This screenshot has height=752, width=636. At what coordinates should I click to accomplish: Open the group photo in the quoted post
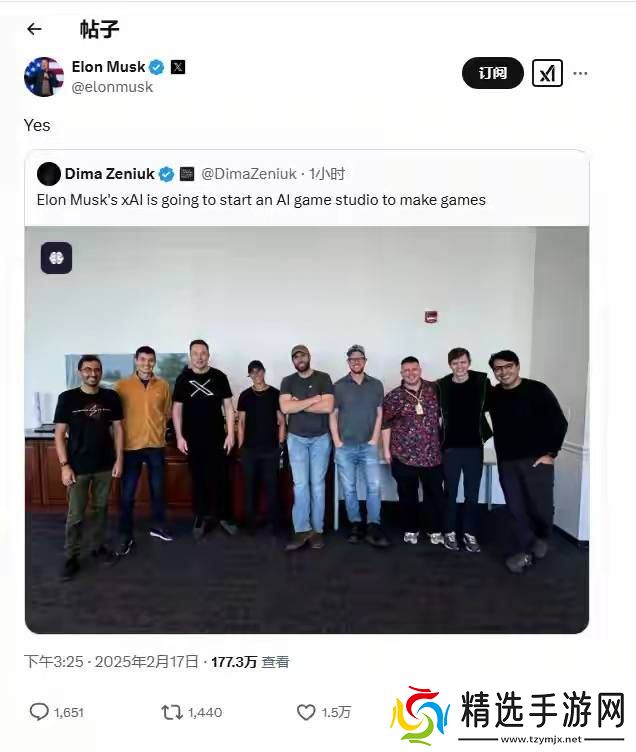[307, 430]
